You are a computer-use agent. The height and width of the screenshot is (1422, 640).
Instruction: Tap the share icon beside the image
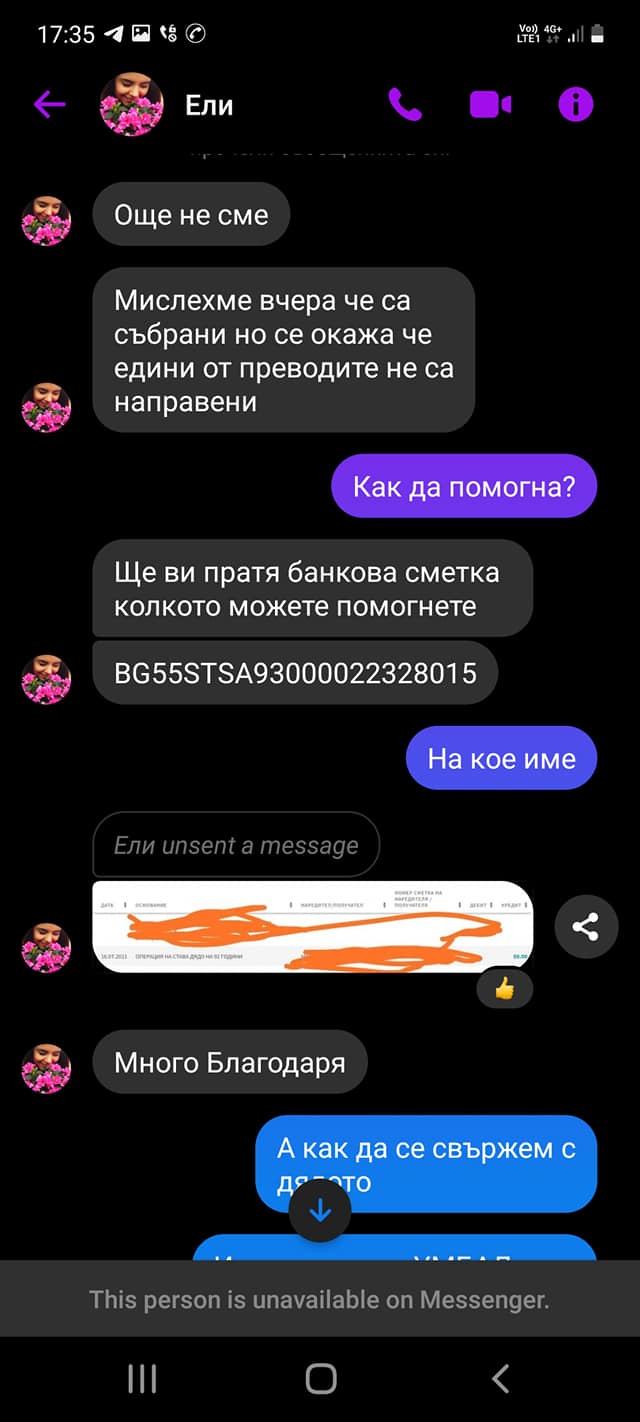(x=586, y=927)
